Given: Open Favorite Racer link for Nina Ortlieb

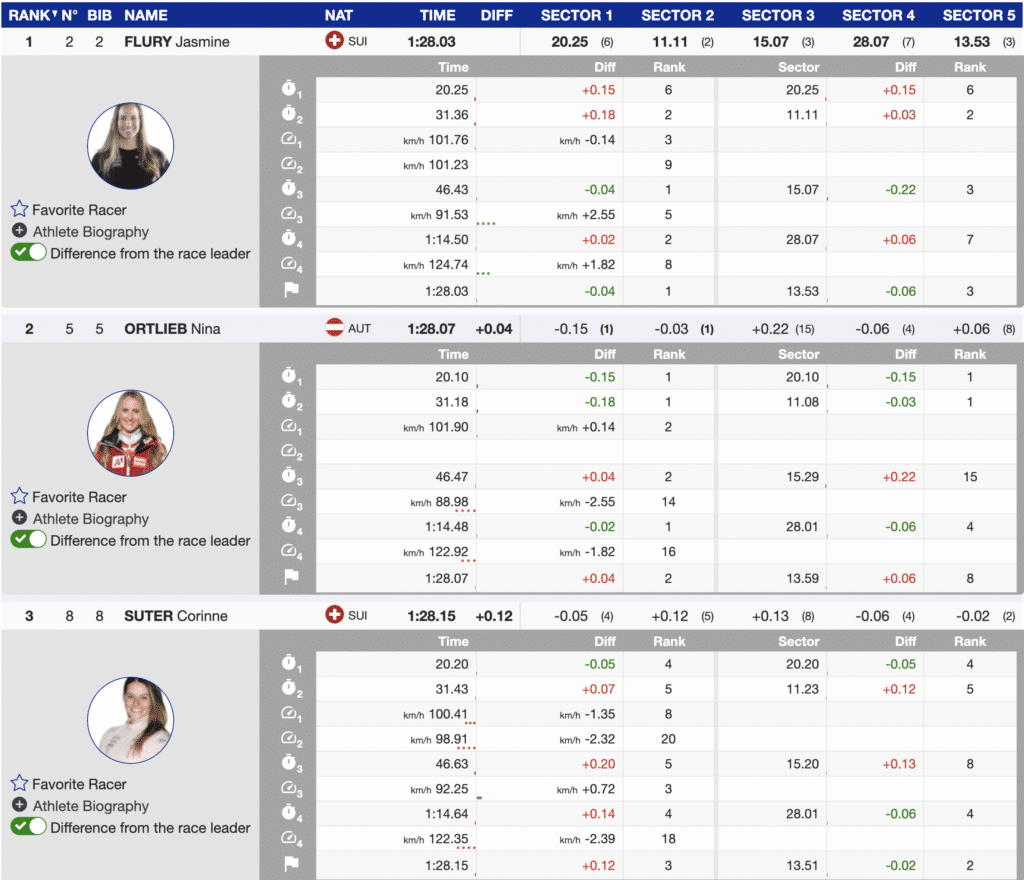Looking at the screenshot, I should tap(79, 497).
